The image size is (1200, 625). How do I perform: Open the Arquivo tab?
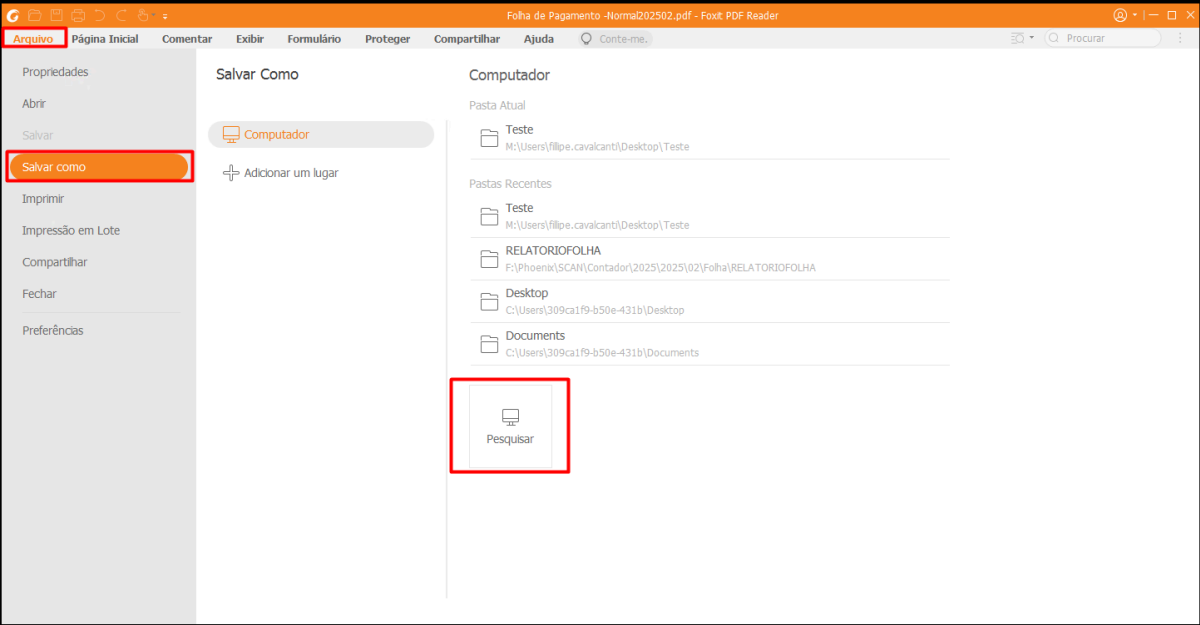coord(33,39)
